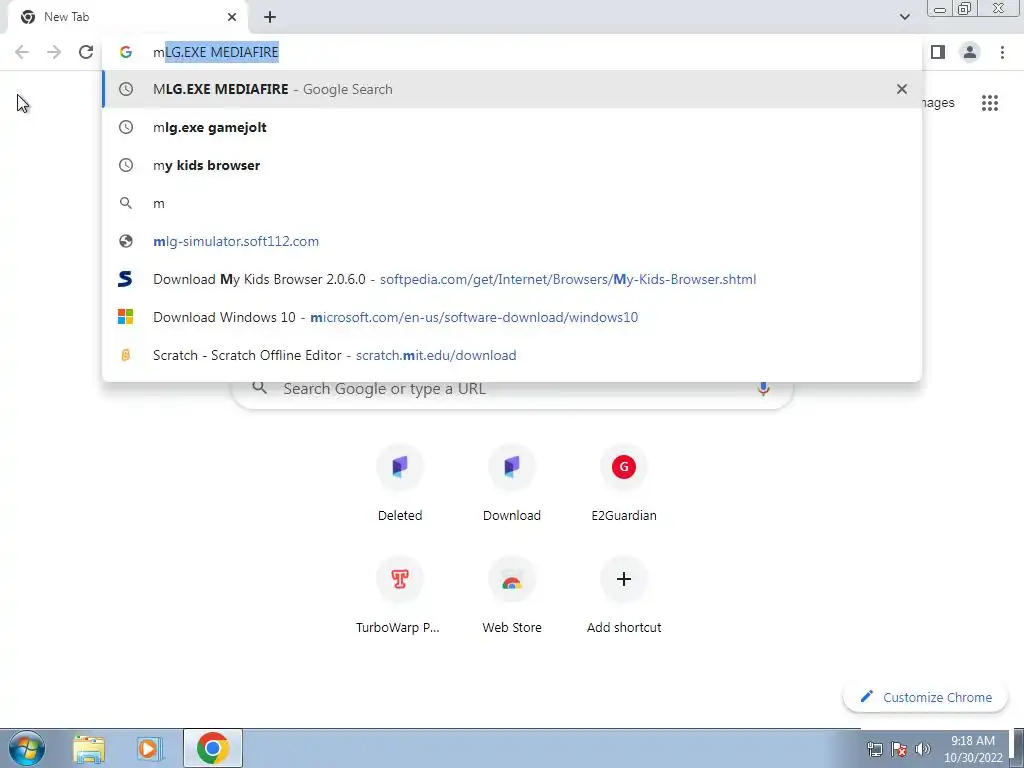Choose the my kids browser suggestion
1024x768 pixels.
(x=512, y=165)
